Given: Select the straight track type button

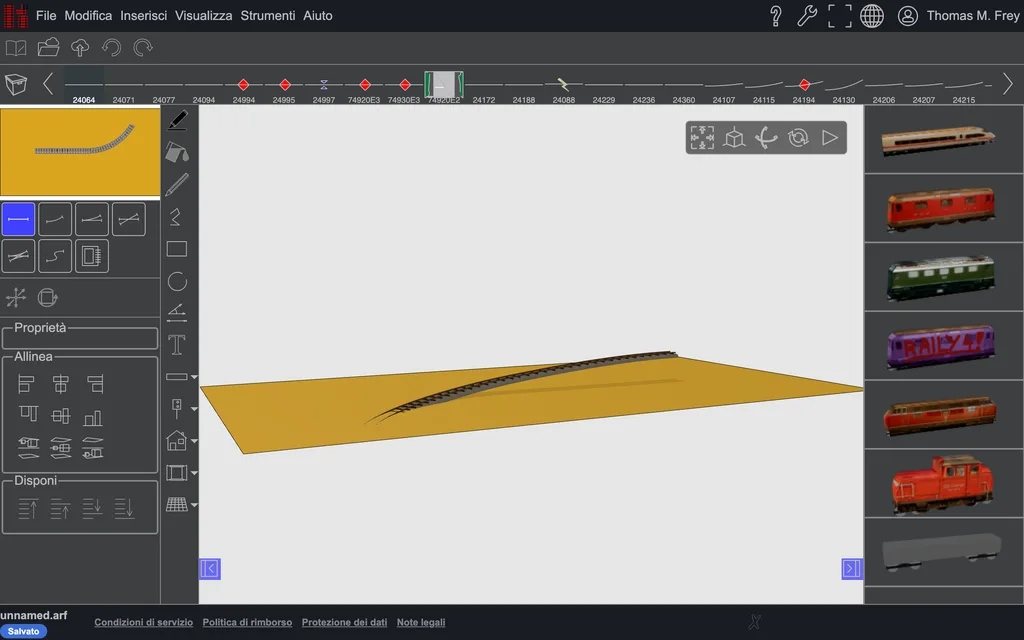Looking at the screenshot, I should click(x=18, y=219).
